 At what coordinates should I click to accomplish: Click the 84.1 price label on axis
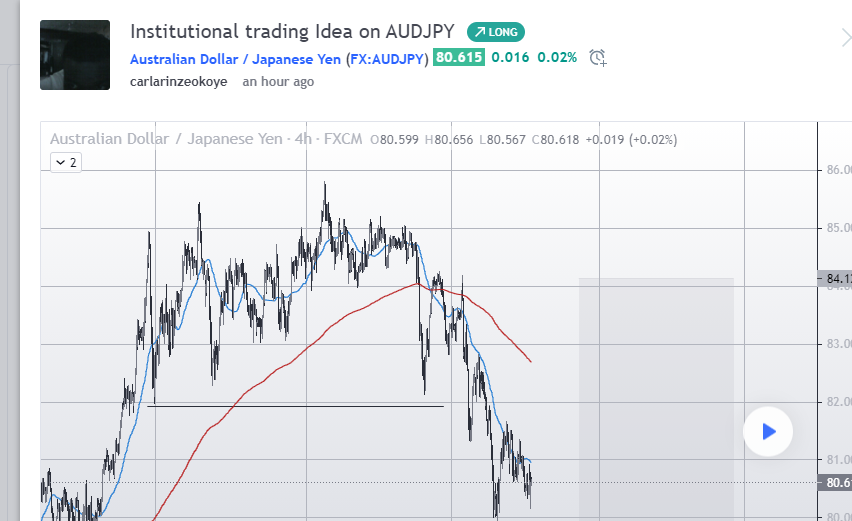point(836,279)
